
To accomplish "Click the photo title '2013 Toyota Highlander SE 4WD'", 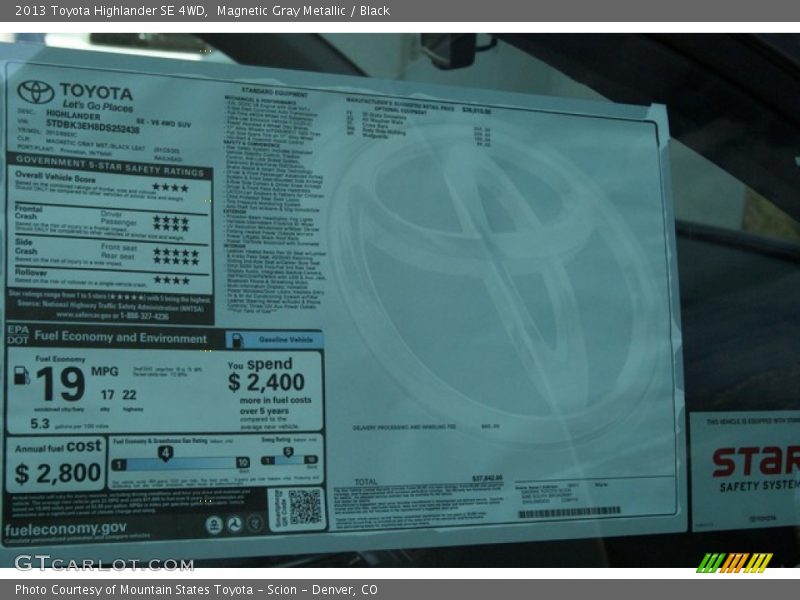I will pos(111,11).
